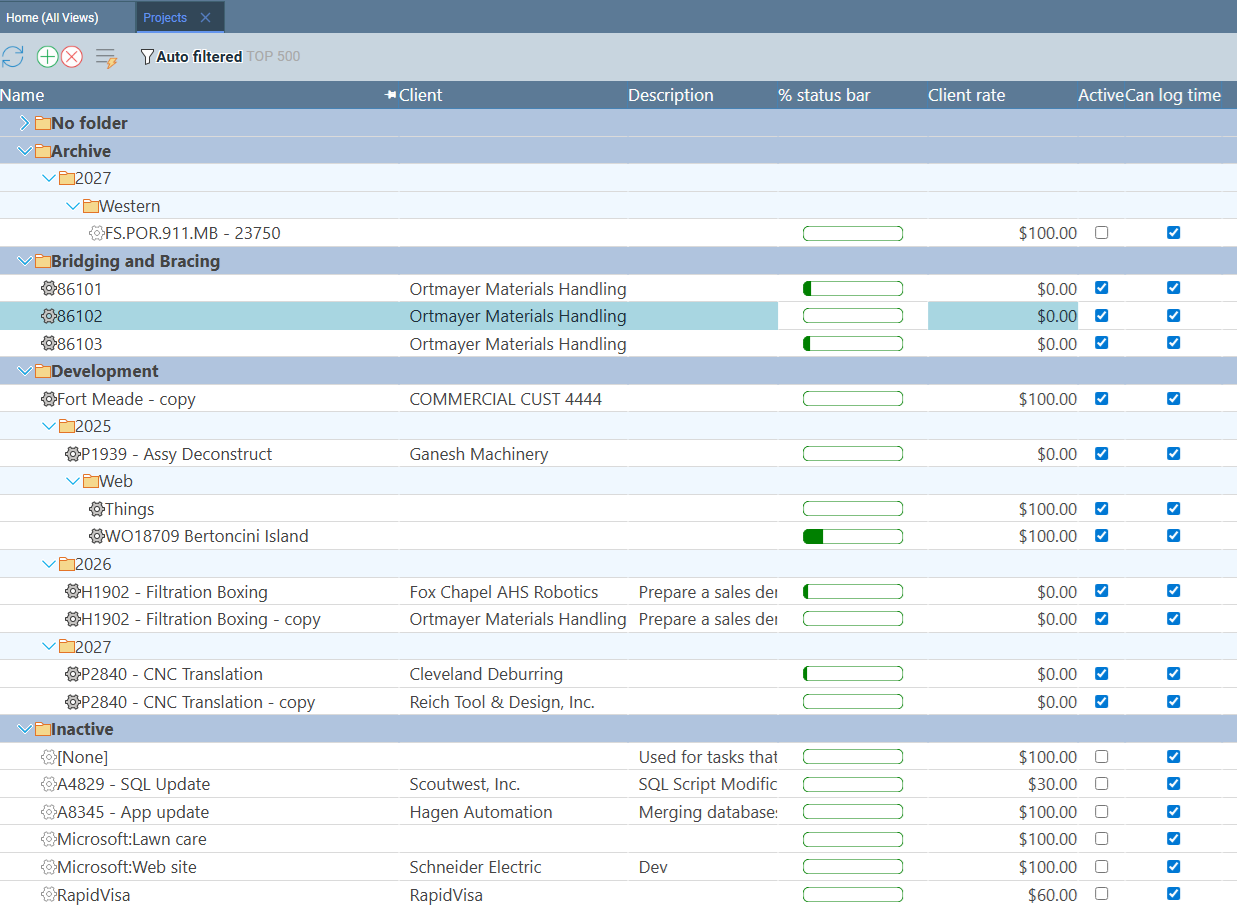
Task: Click the No folder folder icon
Action: coord(42,123)
